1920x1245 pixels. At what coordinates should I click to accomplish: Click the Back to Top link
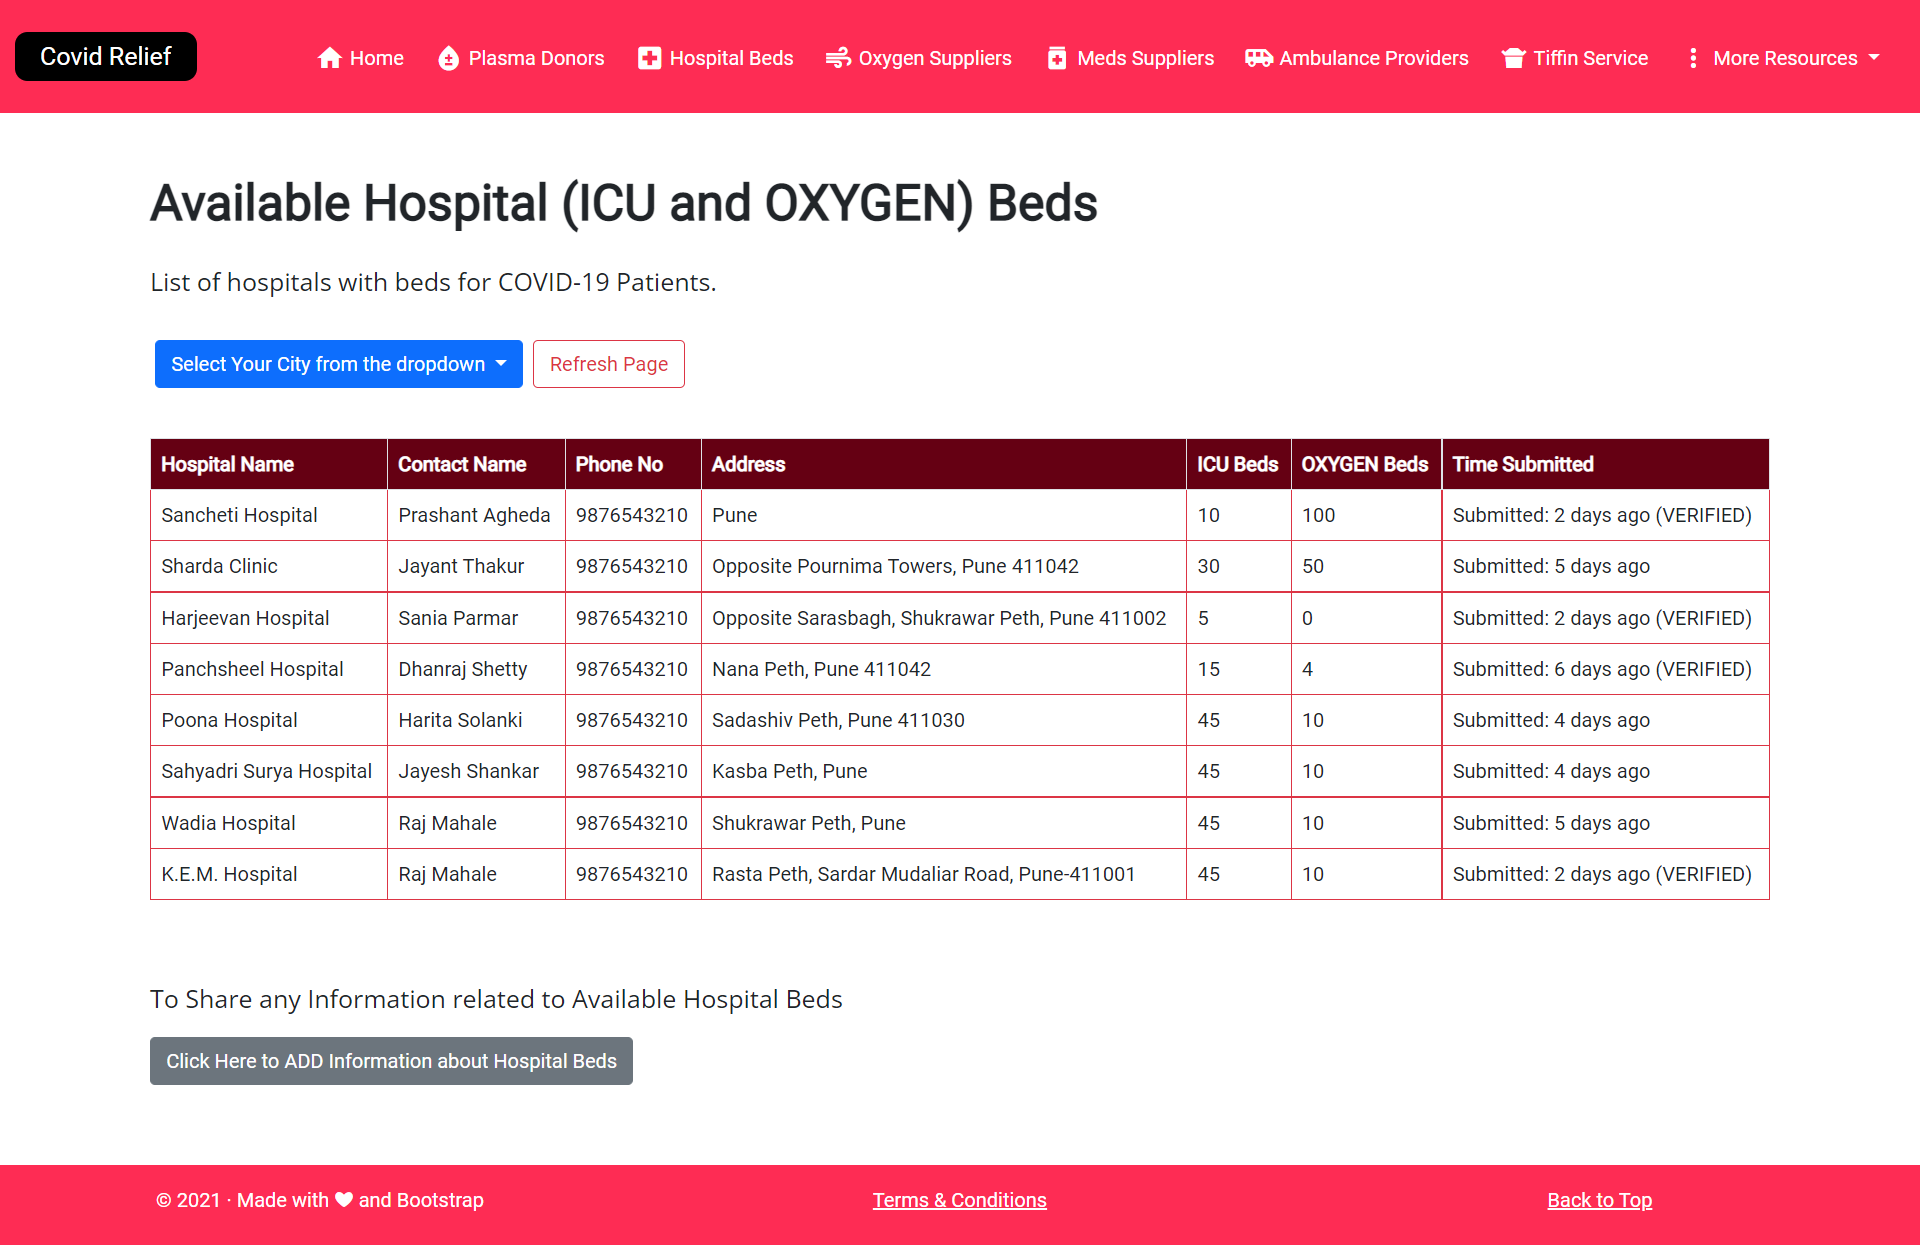(1599, 1200)
